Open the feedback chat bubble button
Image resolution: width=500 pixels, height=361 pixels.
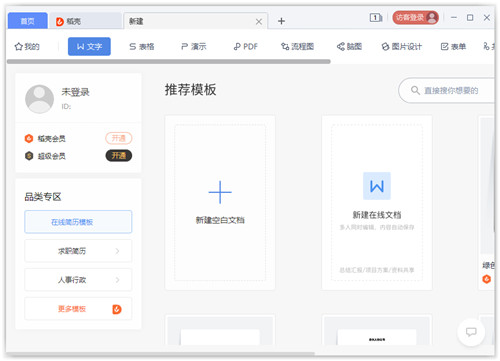pos(471,332)
